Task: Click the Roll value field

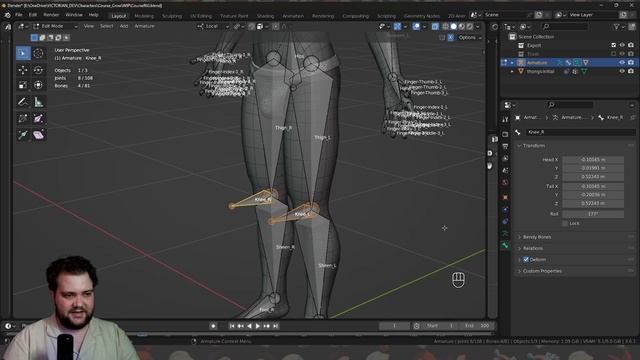Action: (593, 214)
